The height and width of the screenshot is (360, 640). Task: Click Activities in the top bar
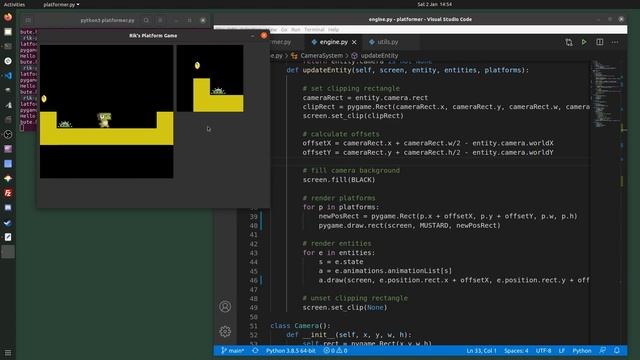(14, 4)
